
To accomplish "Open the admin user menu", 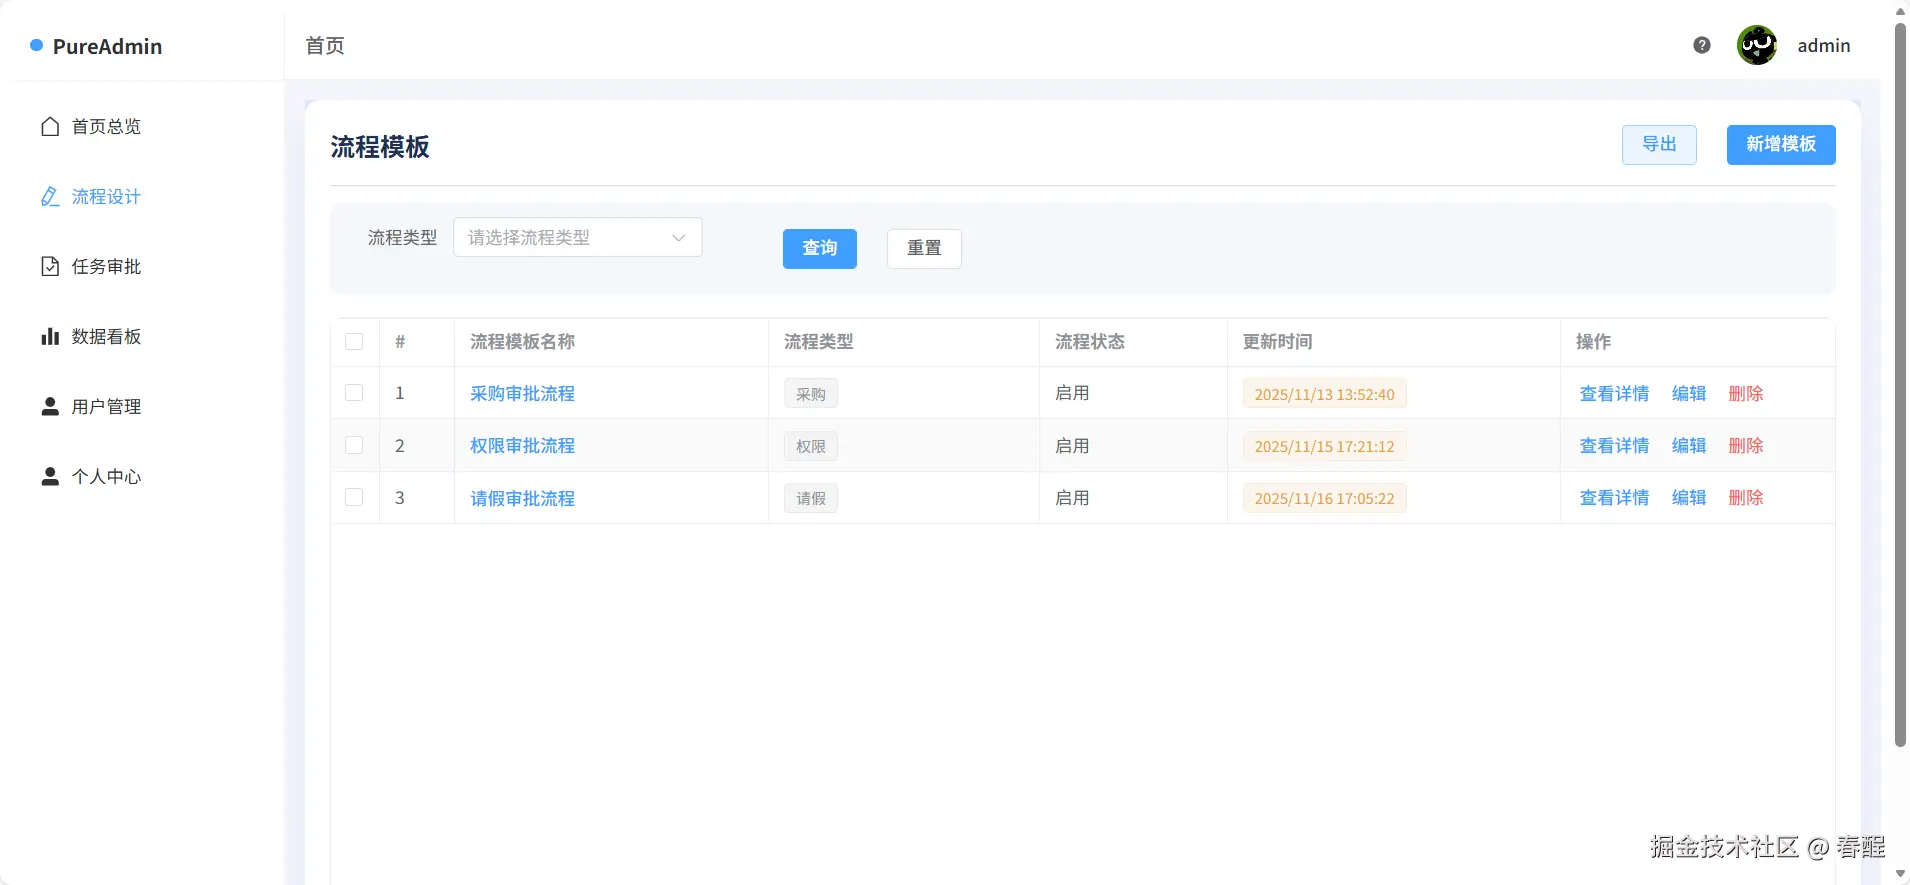I will 1824,45.
